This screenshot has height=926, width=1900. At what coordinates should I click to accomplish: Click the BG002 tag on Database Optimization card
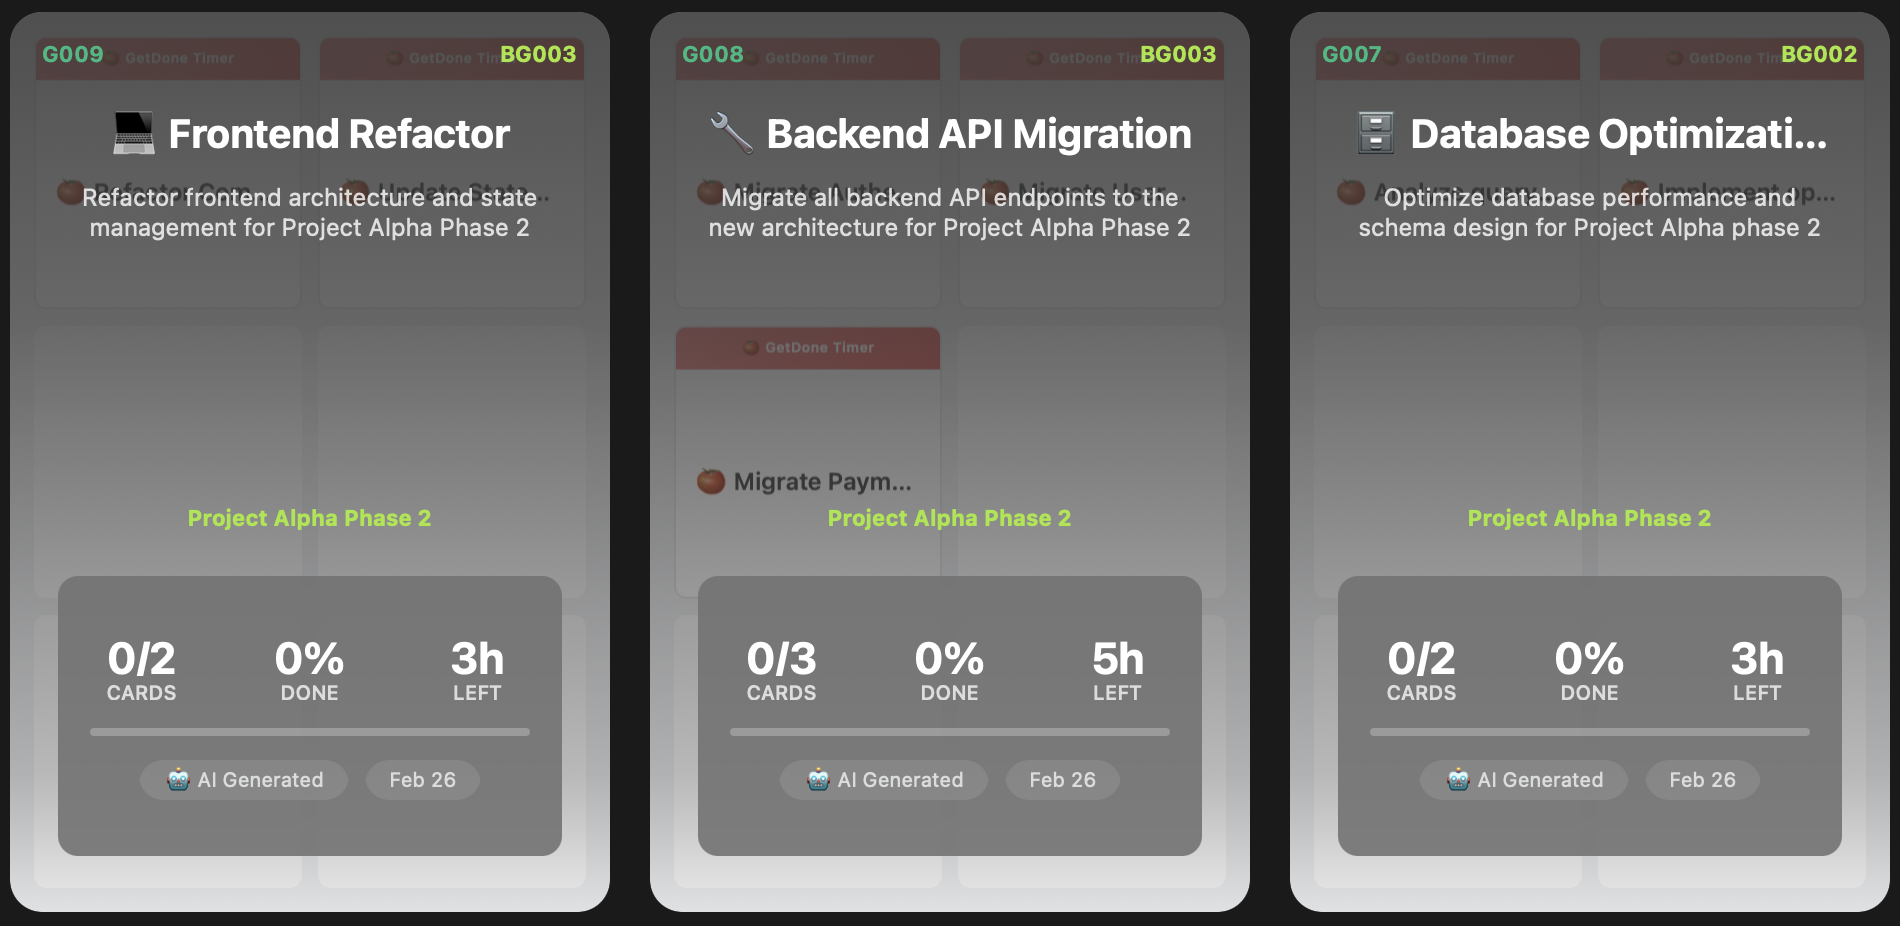click(1819, 54)
